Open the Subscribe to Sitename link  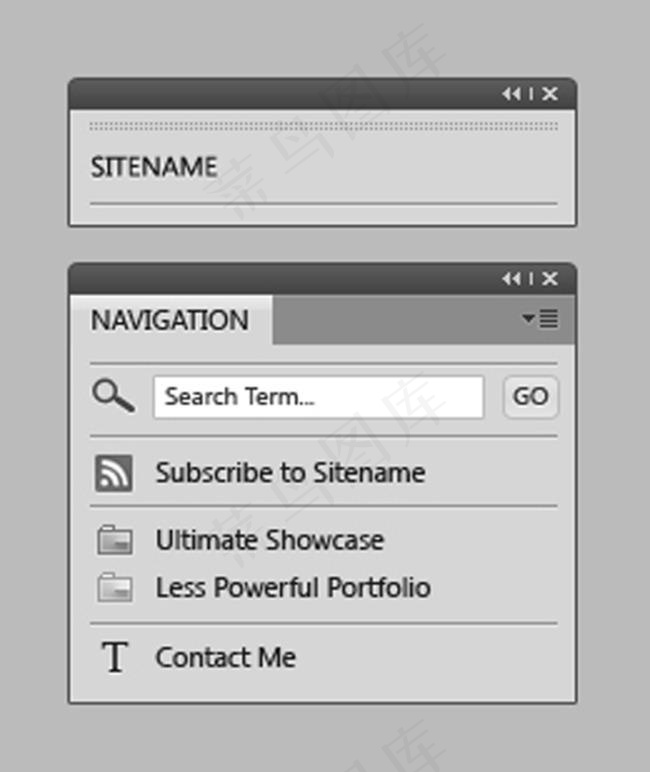click(x=290, y=473)
